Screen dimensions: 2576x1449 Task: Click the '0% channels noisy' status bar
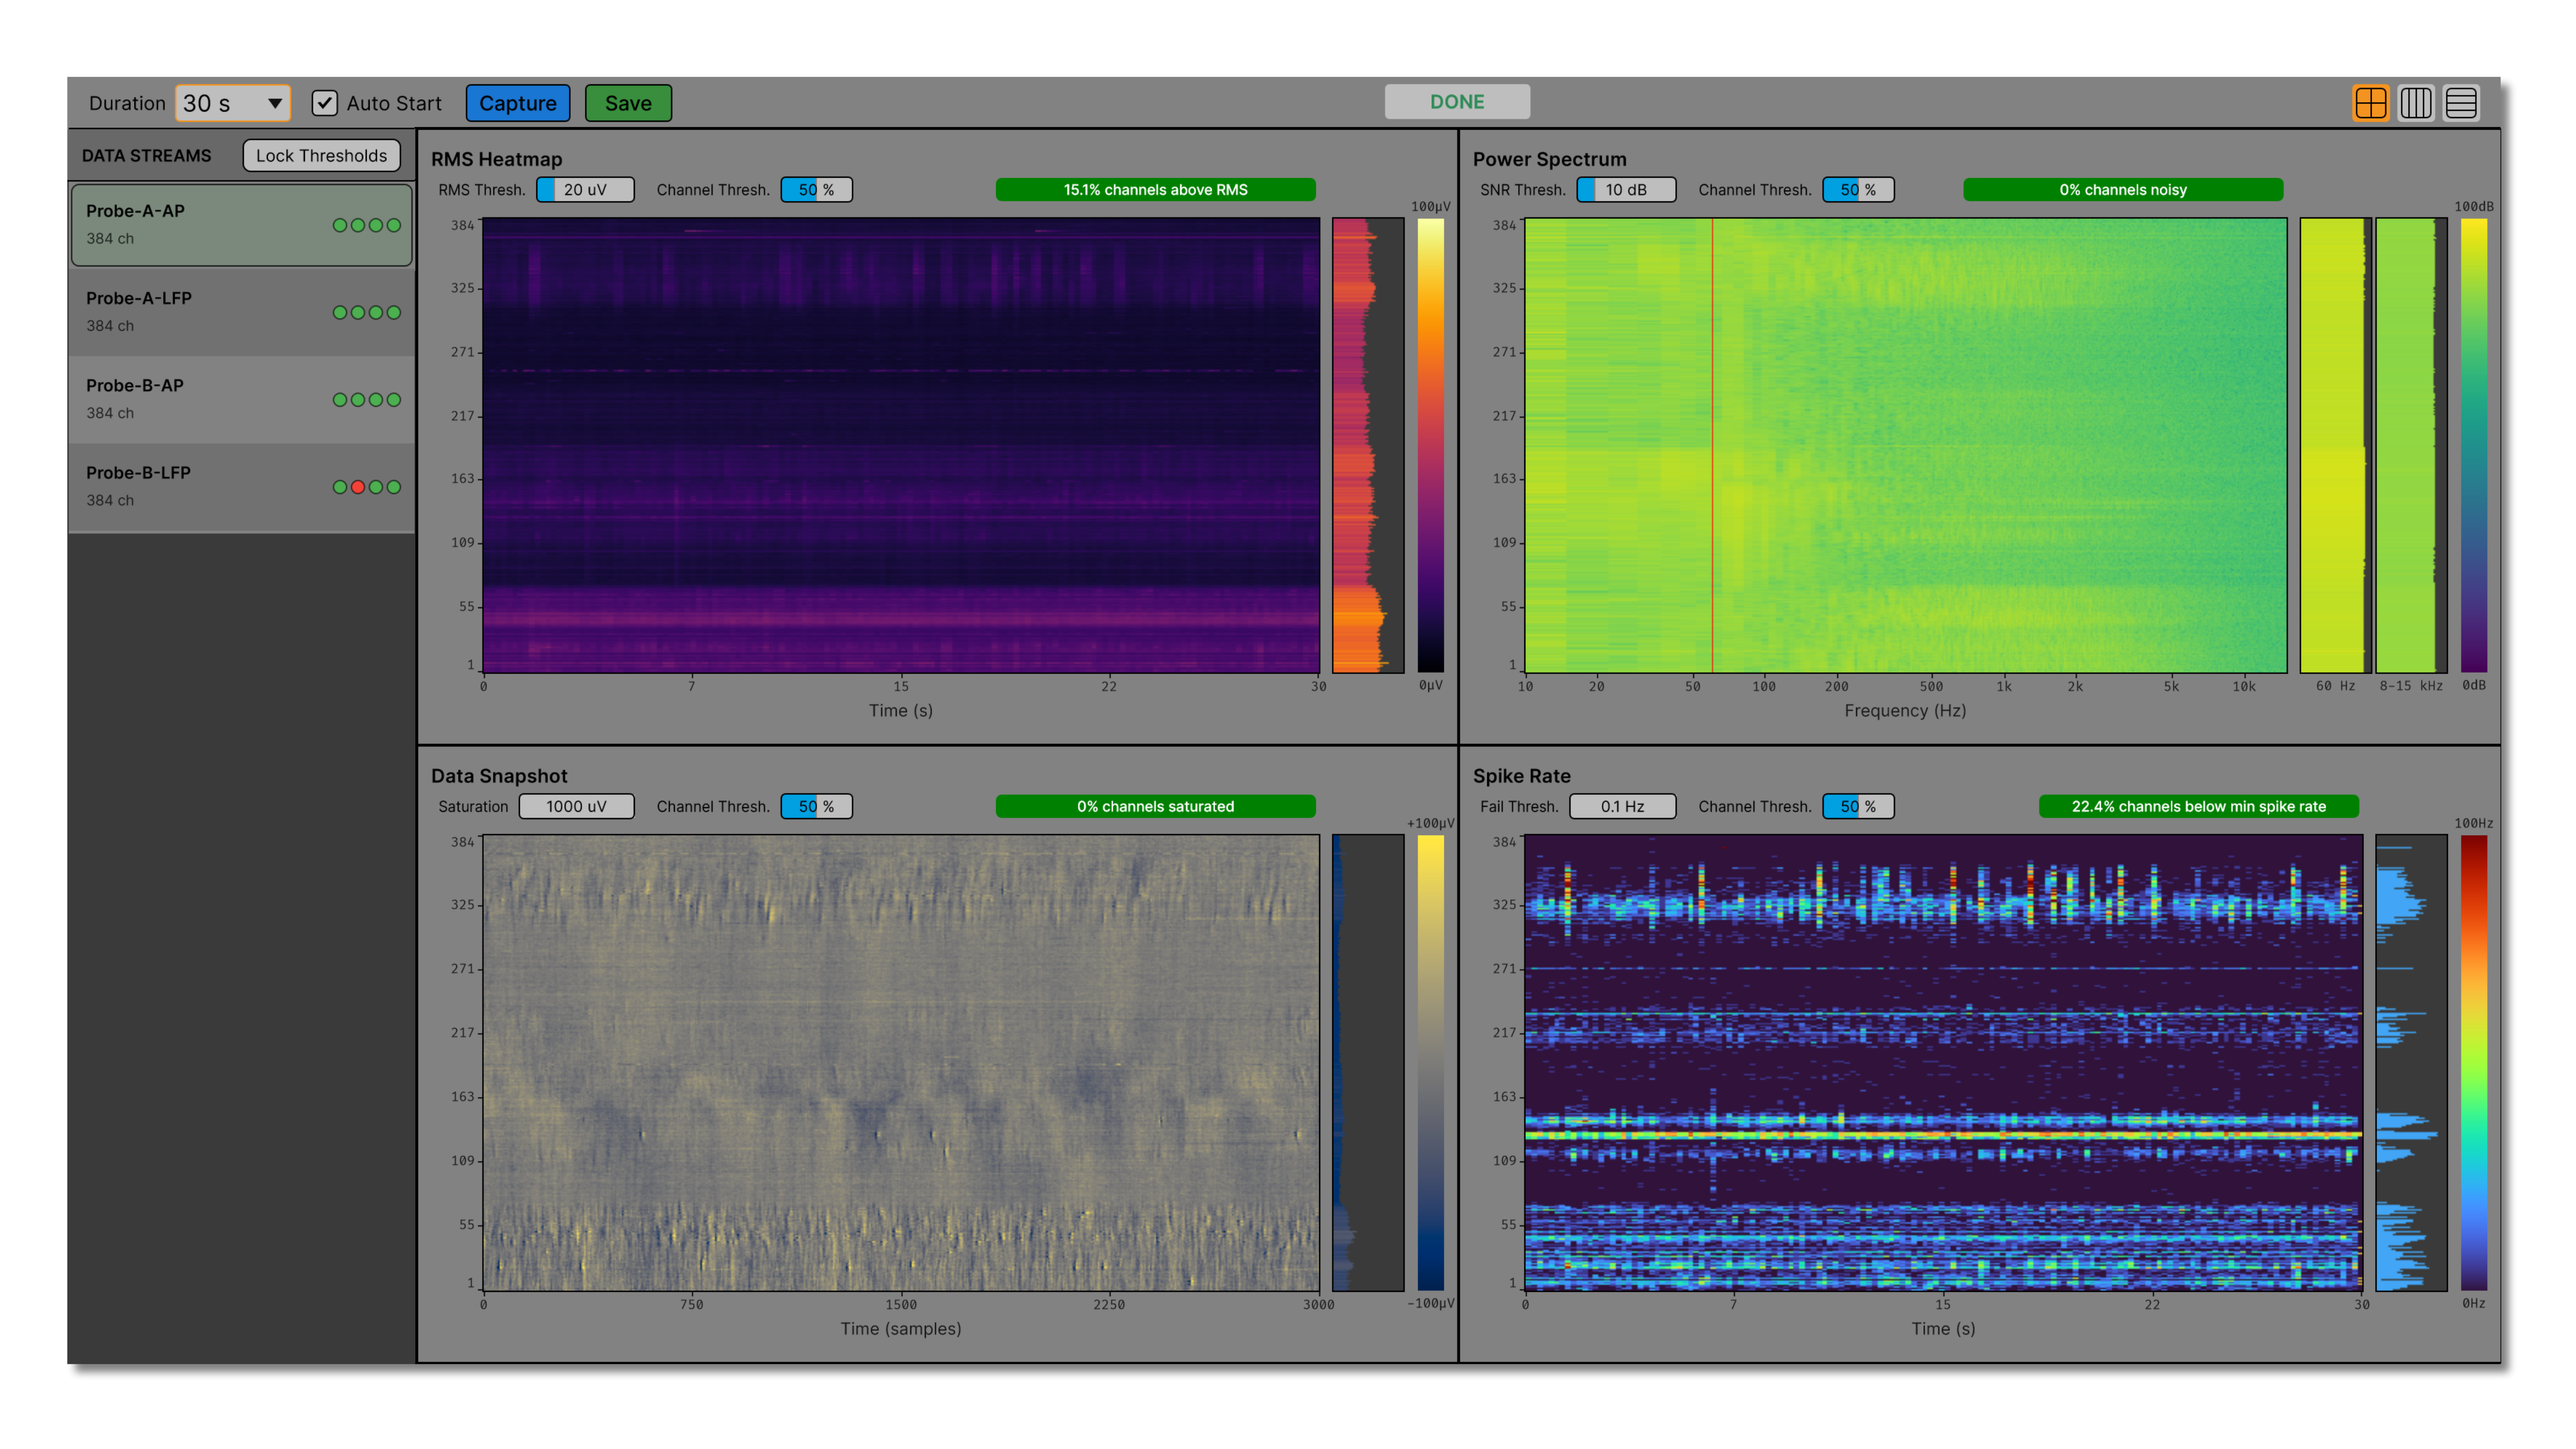tap(2122, 190)
